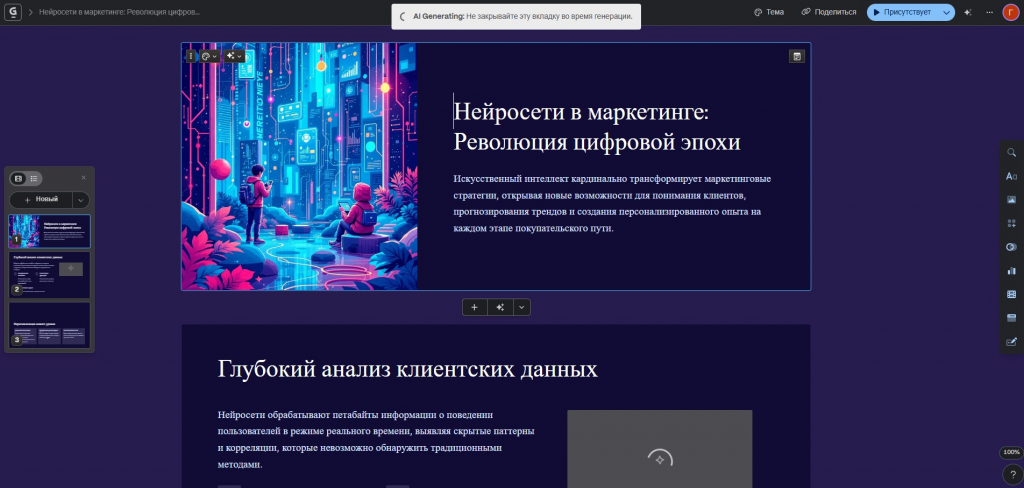Open the video and media embed panel
This screenshot has width=1024, height=488.
click(1011, 294)
